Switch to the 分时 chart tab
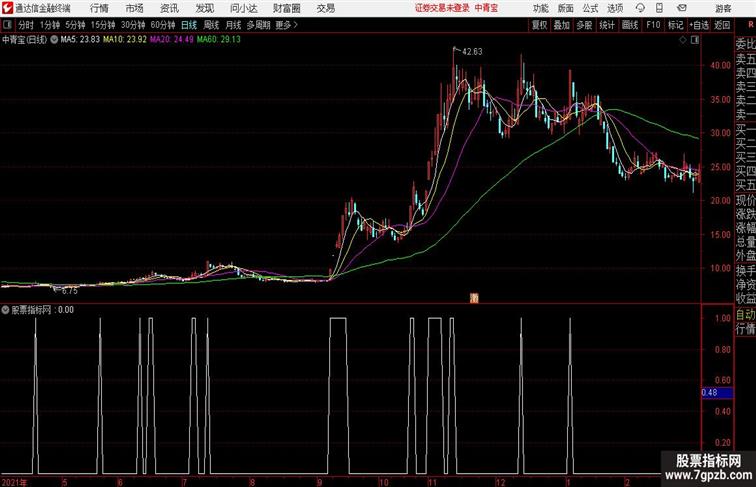756x487 pixels. [x=26, y=25]
